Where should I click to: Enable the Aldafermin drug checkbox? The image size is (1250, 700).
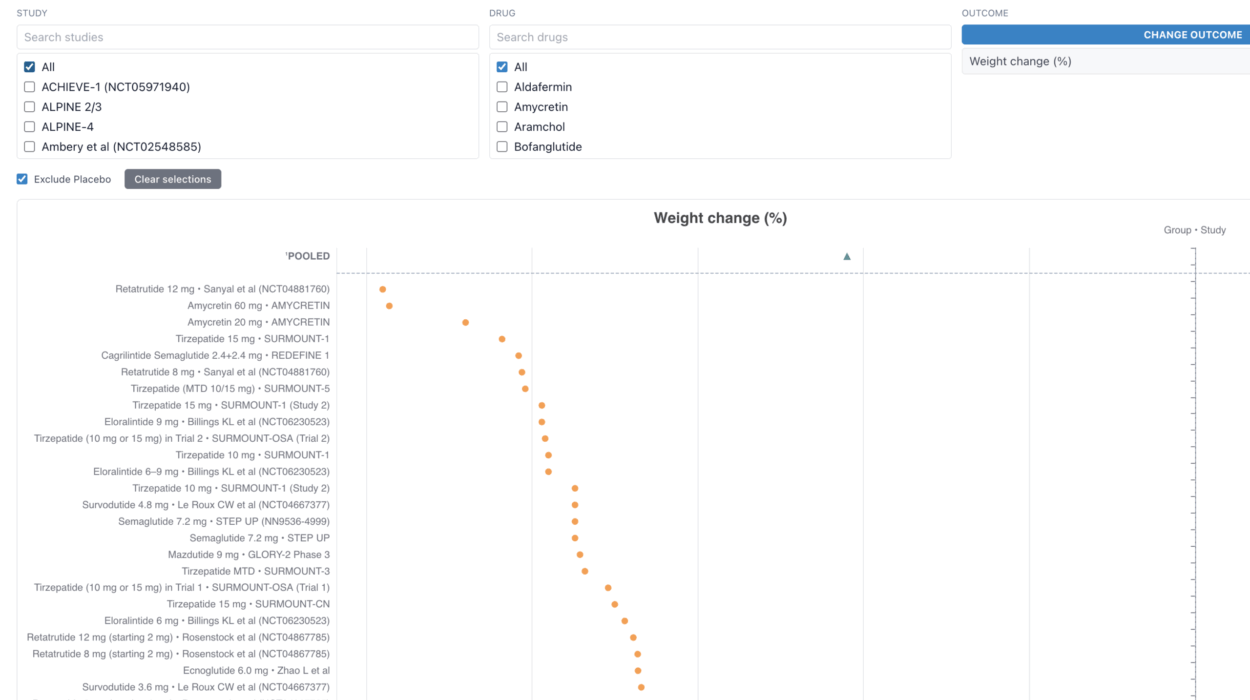503,87
